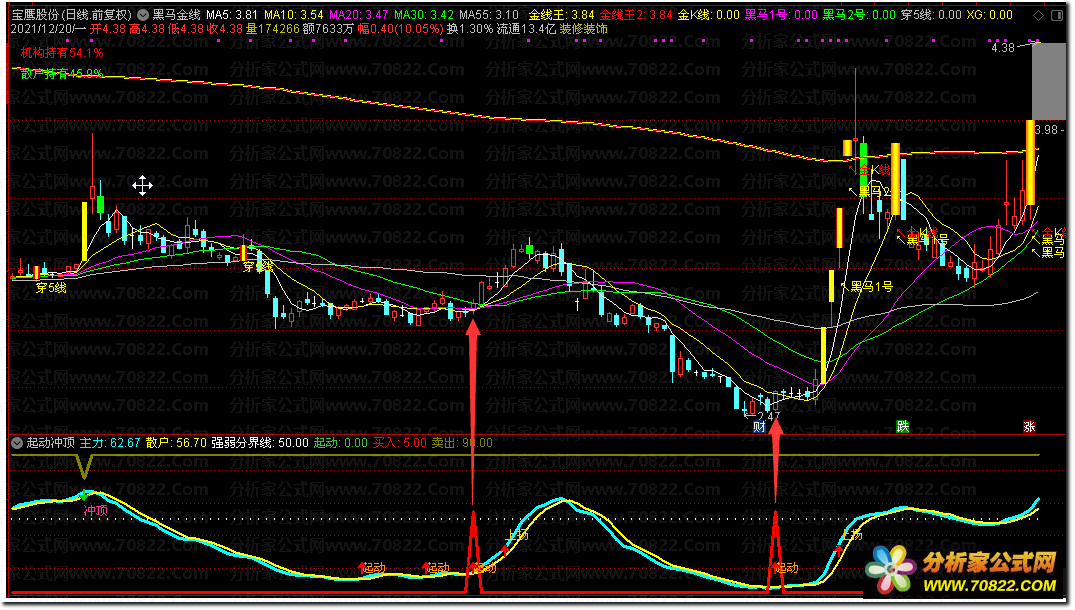Click the turnover 额7633万 value
This screenshot has width=1075, height=610.
pos(328,29)
